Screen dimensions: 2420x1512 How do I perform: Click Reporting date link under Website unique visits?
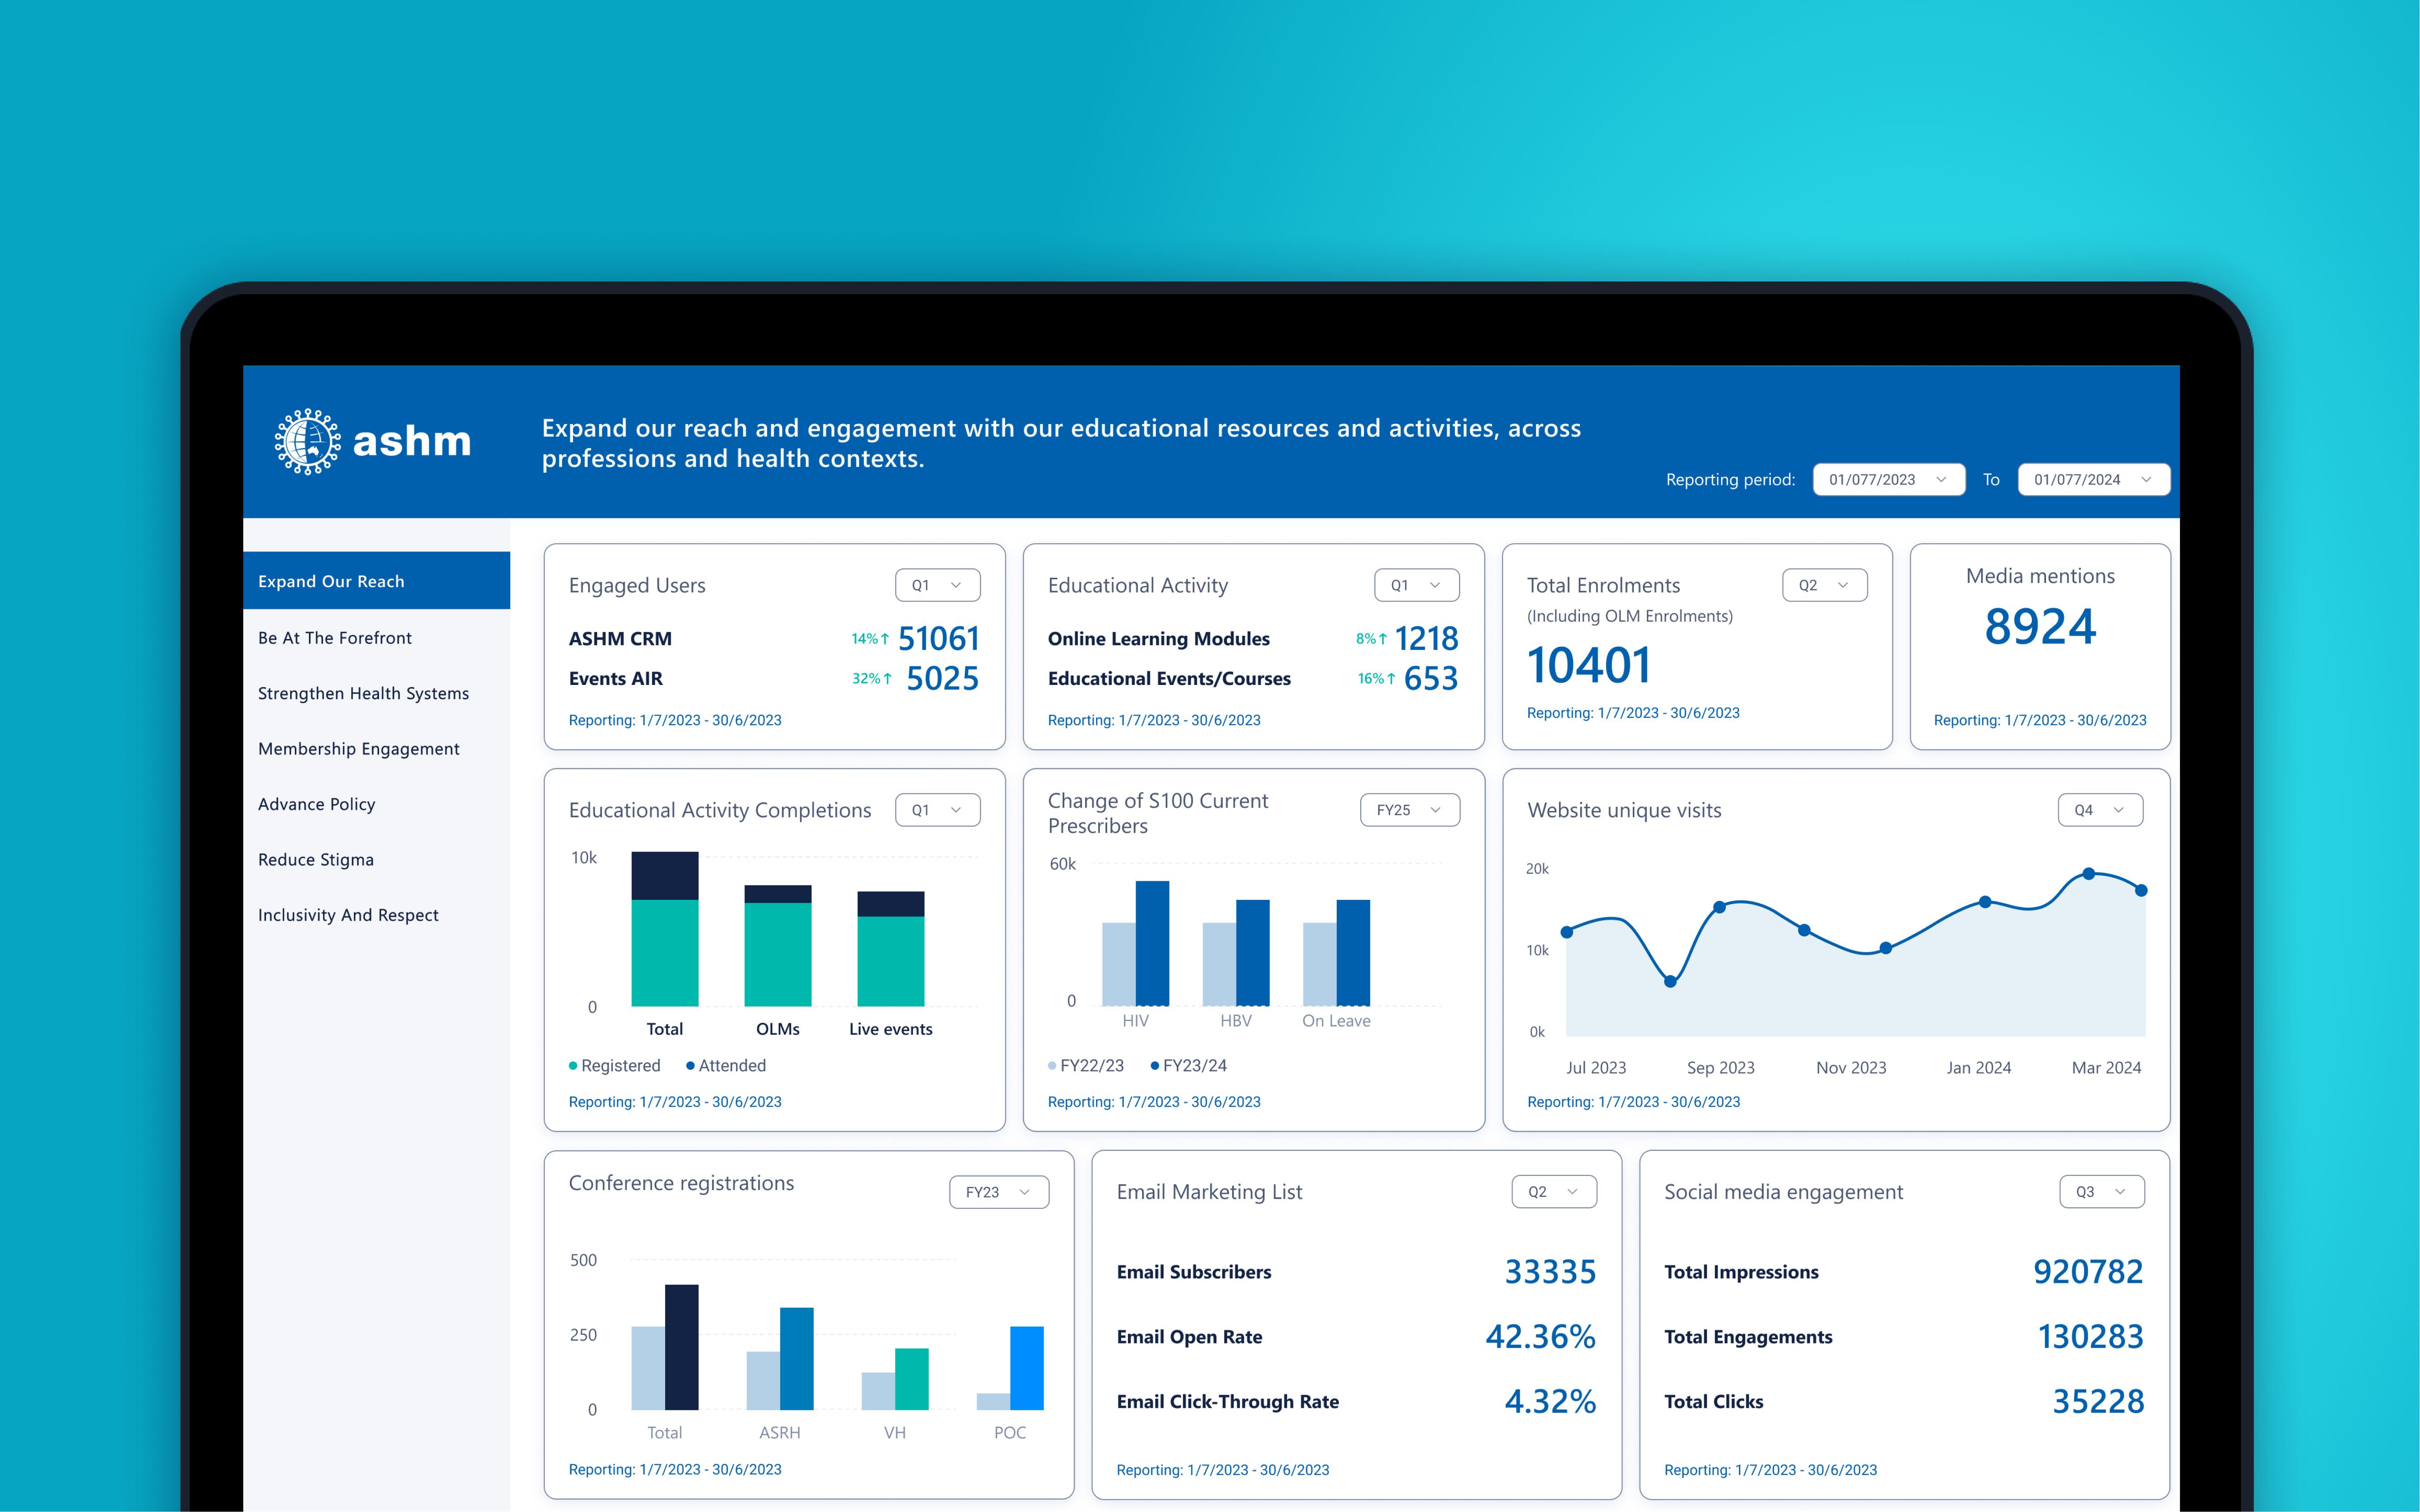click(1634, 1102)
